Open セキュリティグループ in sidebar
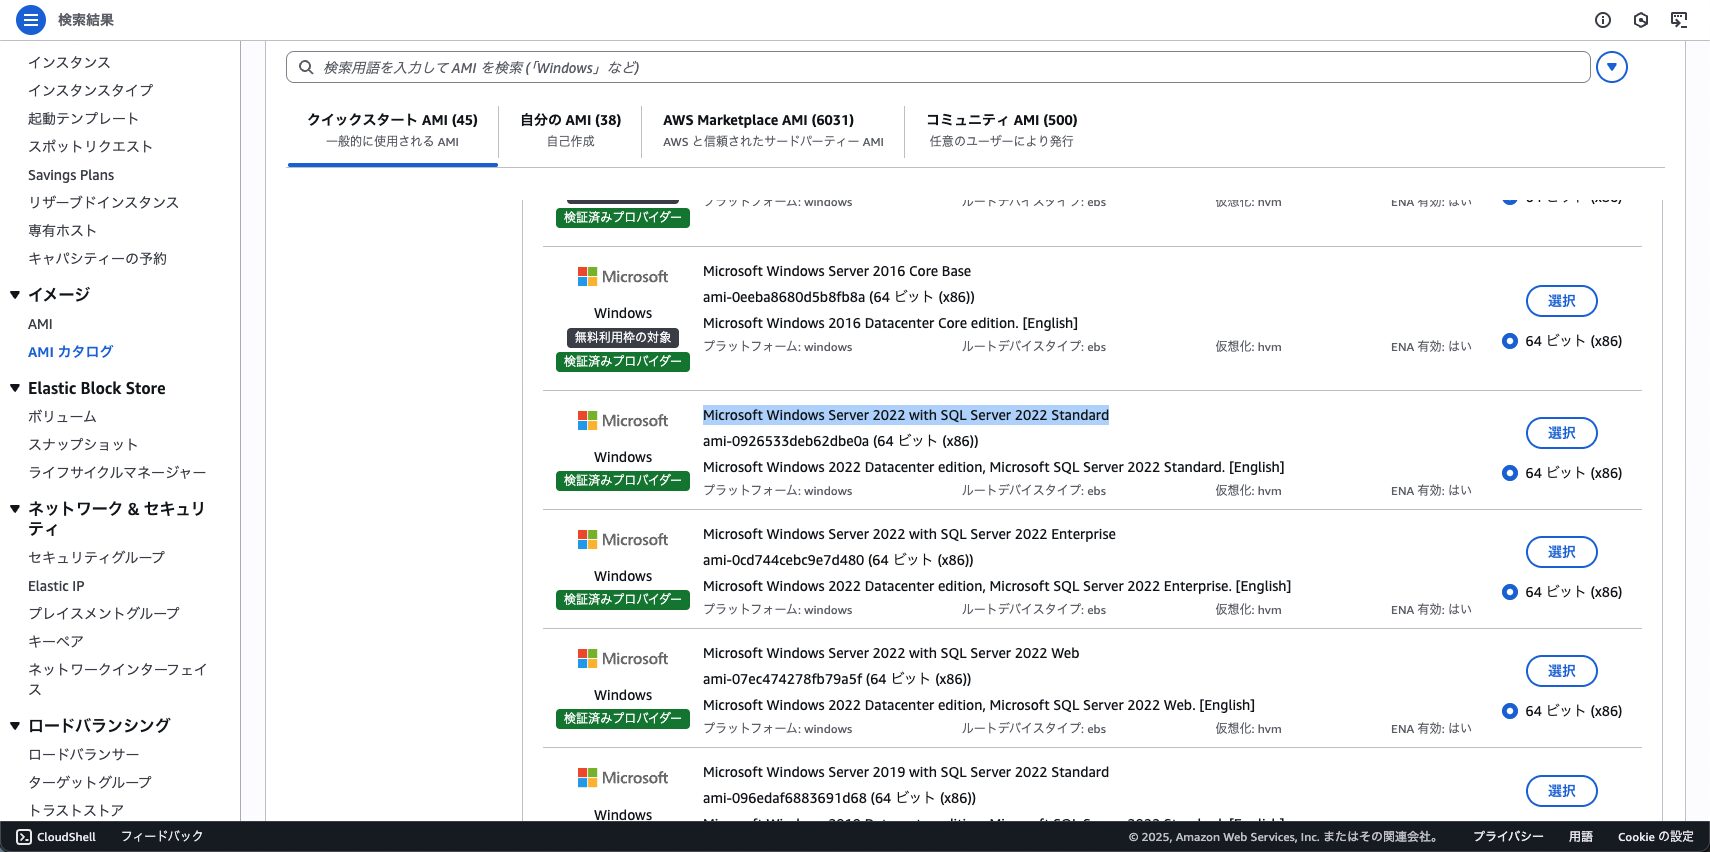The image size is (1710, 852). tap(96, 557)
